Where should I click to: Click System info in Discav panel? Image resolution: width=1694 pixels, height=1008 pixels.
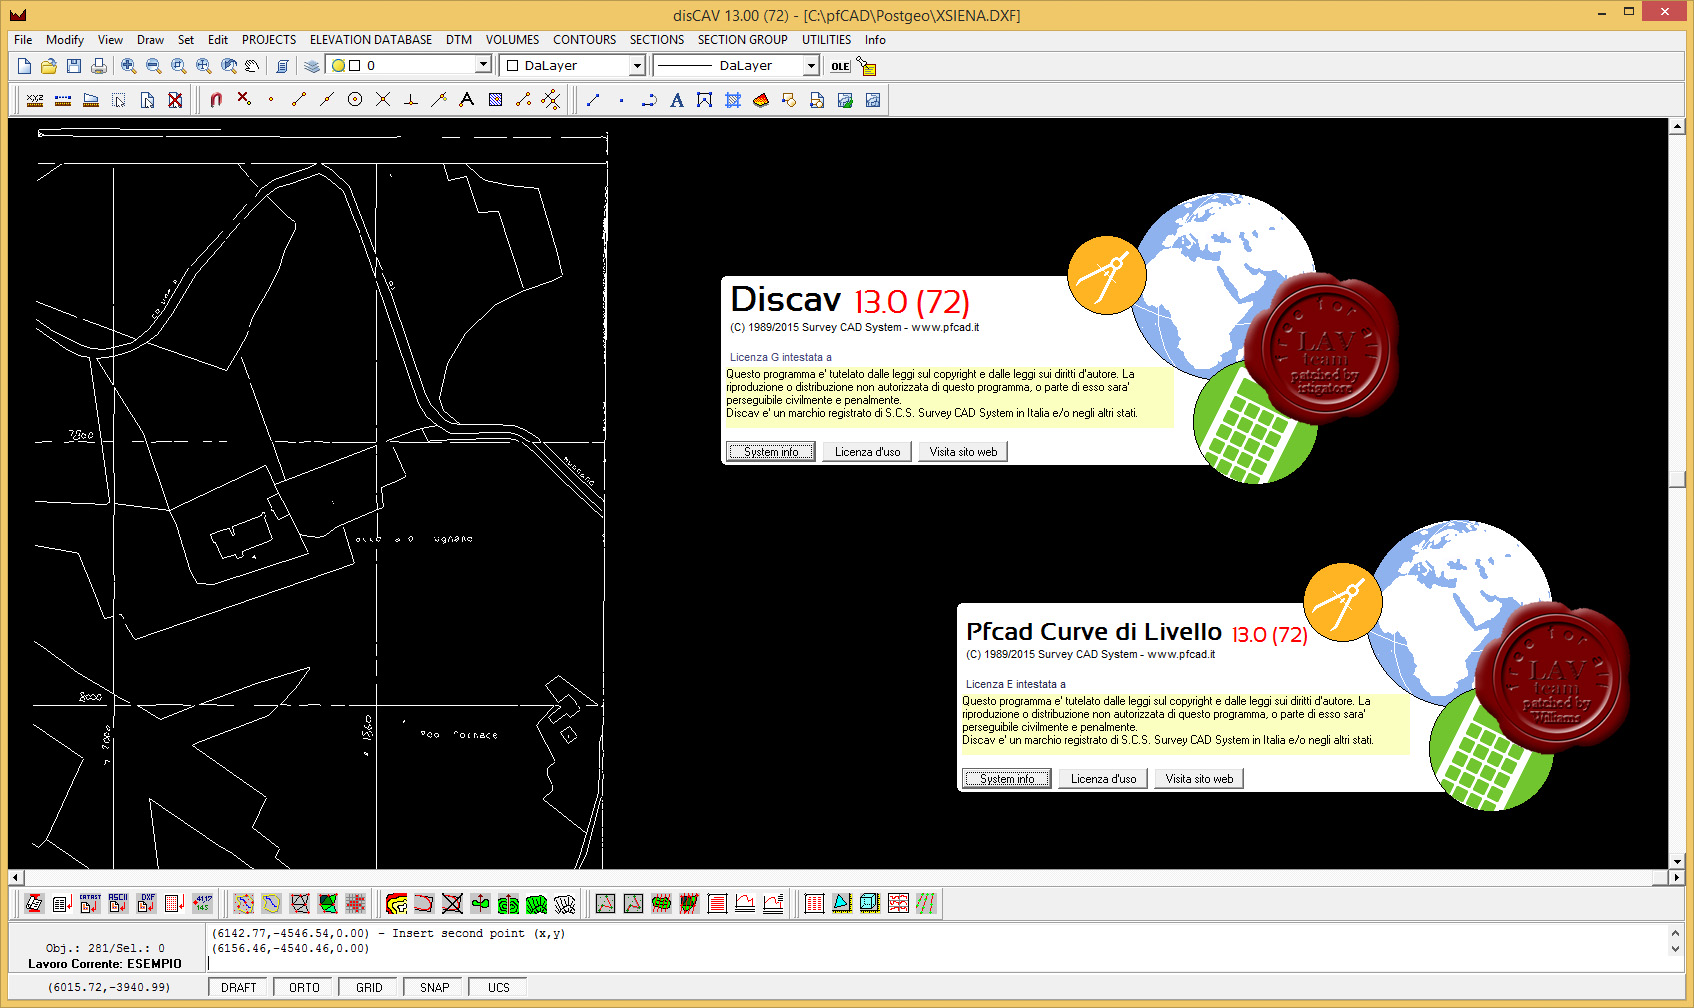point(771,452)
